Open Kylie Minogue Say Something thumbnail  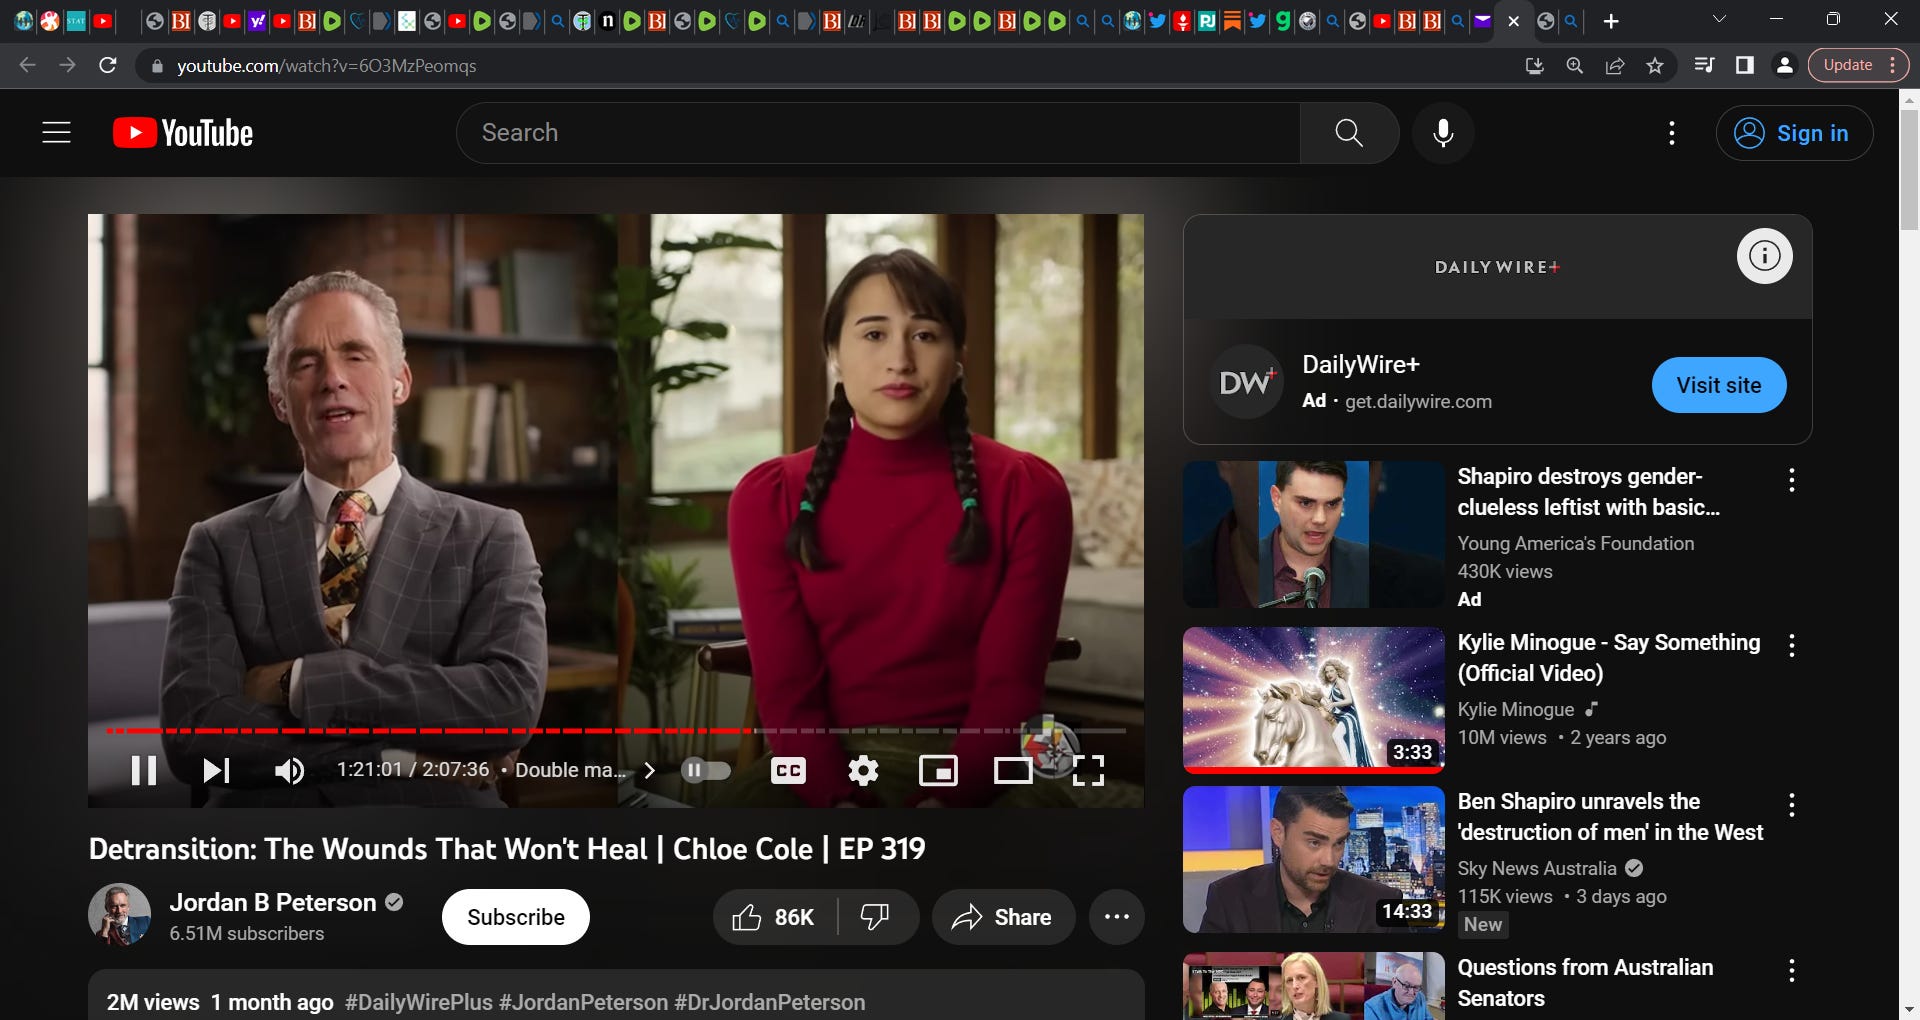click(1313, 700)
